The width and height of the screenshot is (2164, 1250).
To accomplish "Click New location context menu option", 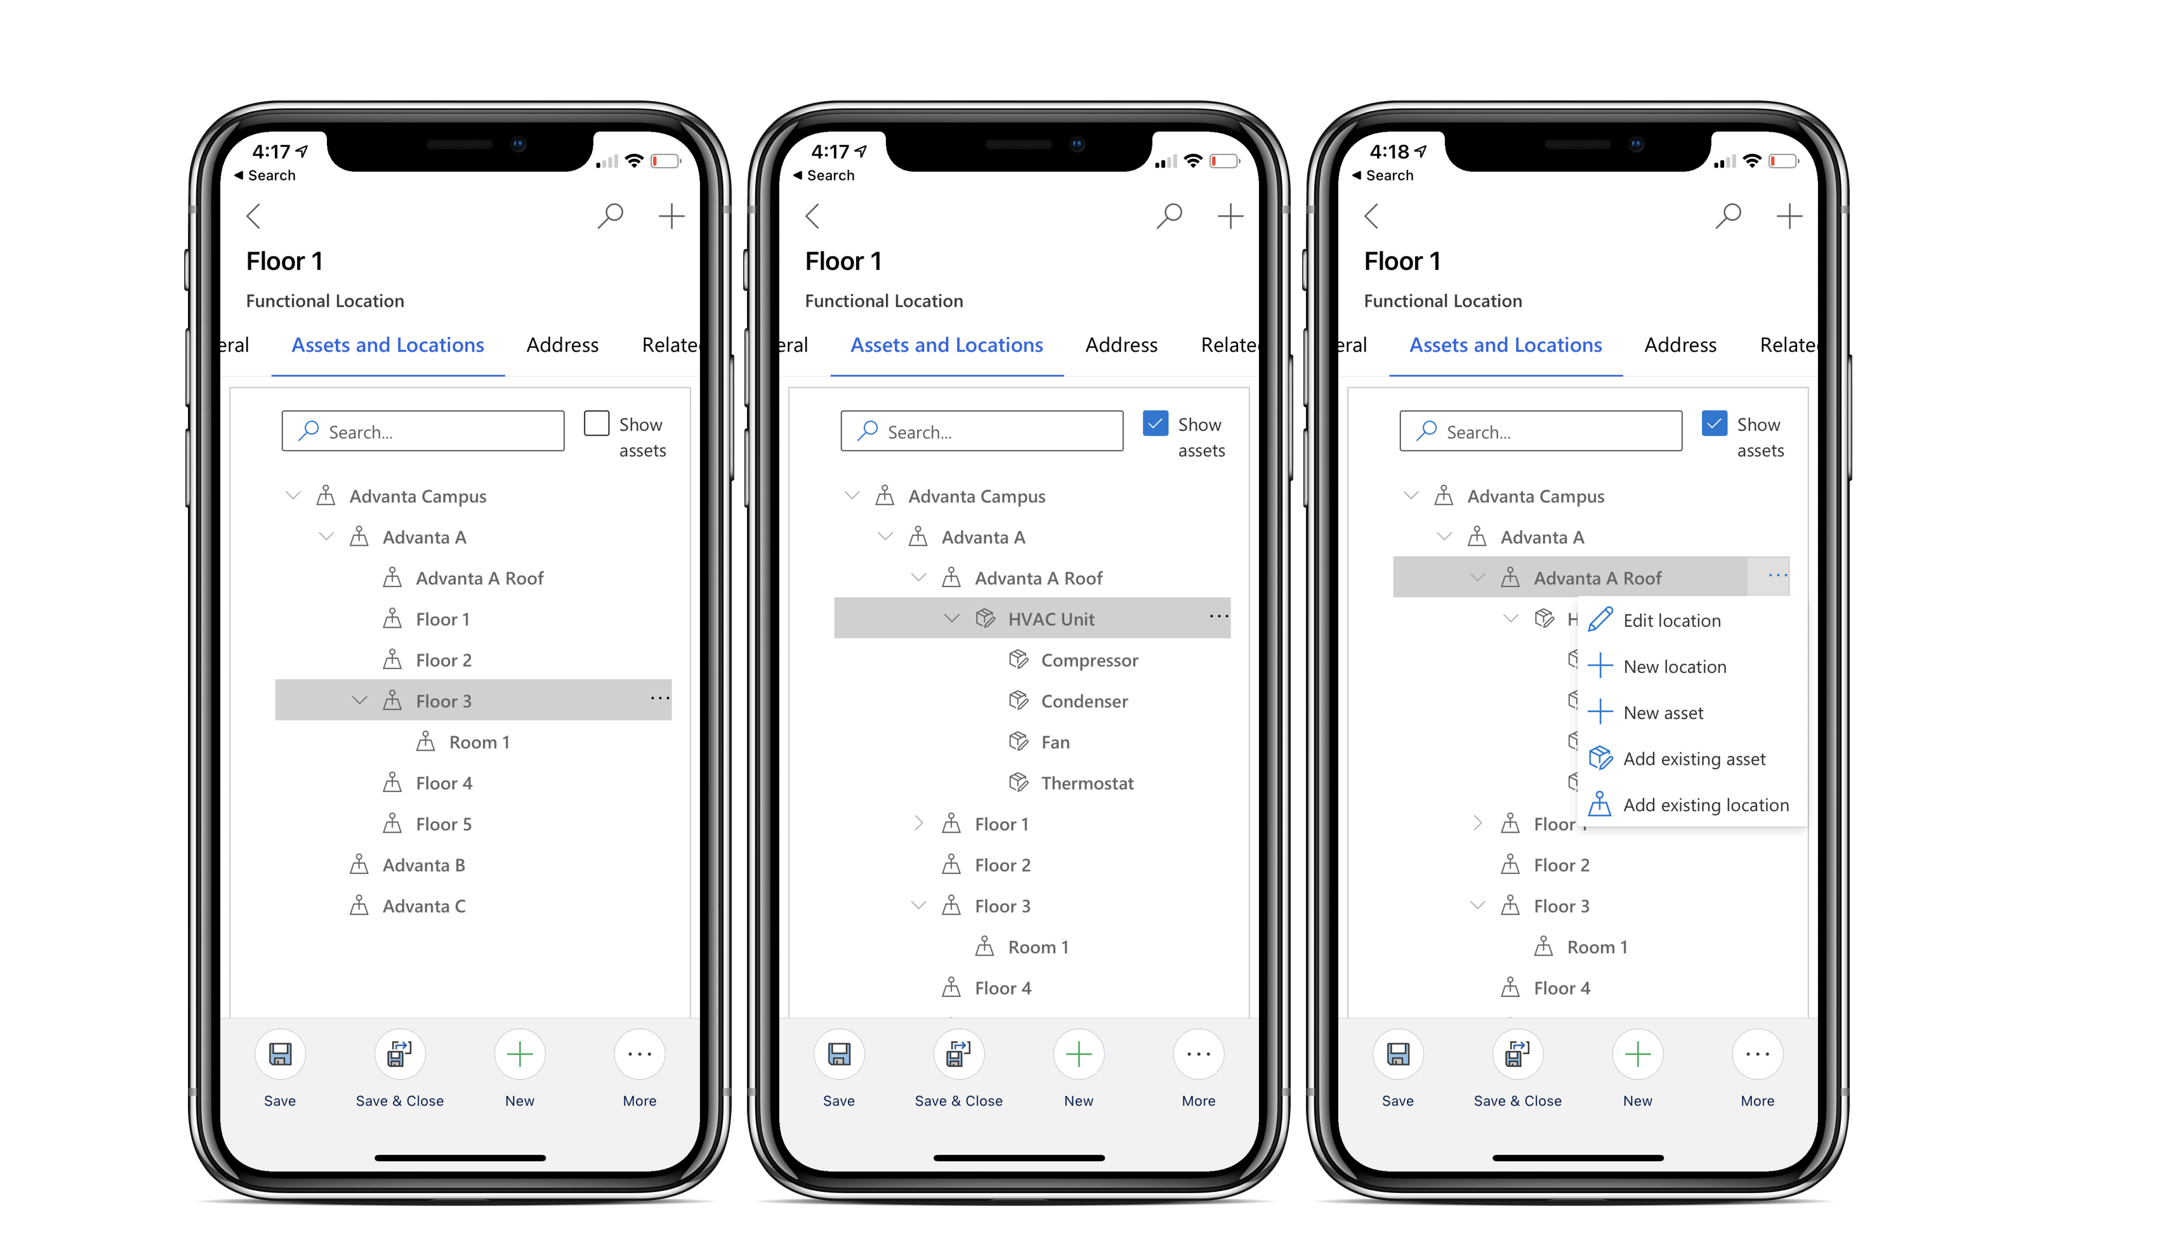I will (x=1675, y=665).
